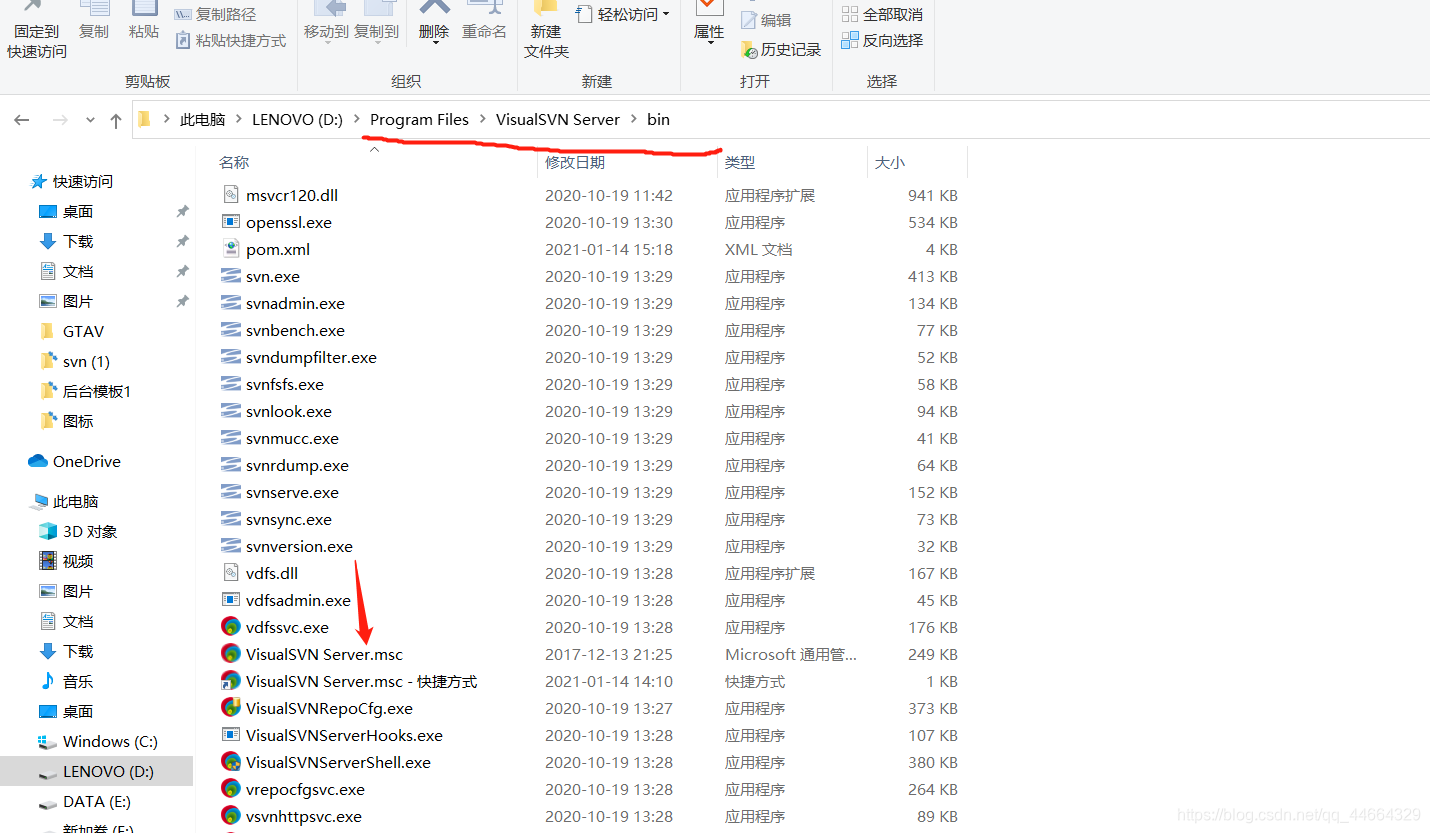Click 复制路径 in the ribbon
The height and width of the screenshot is (833, 1430).
(x=215, y=14)
